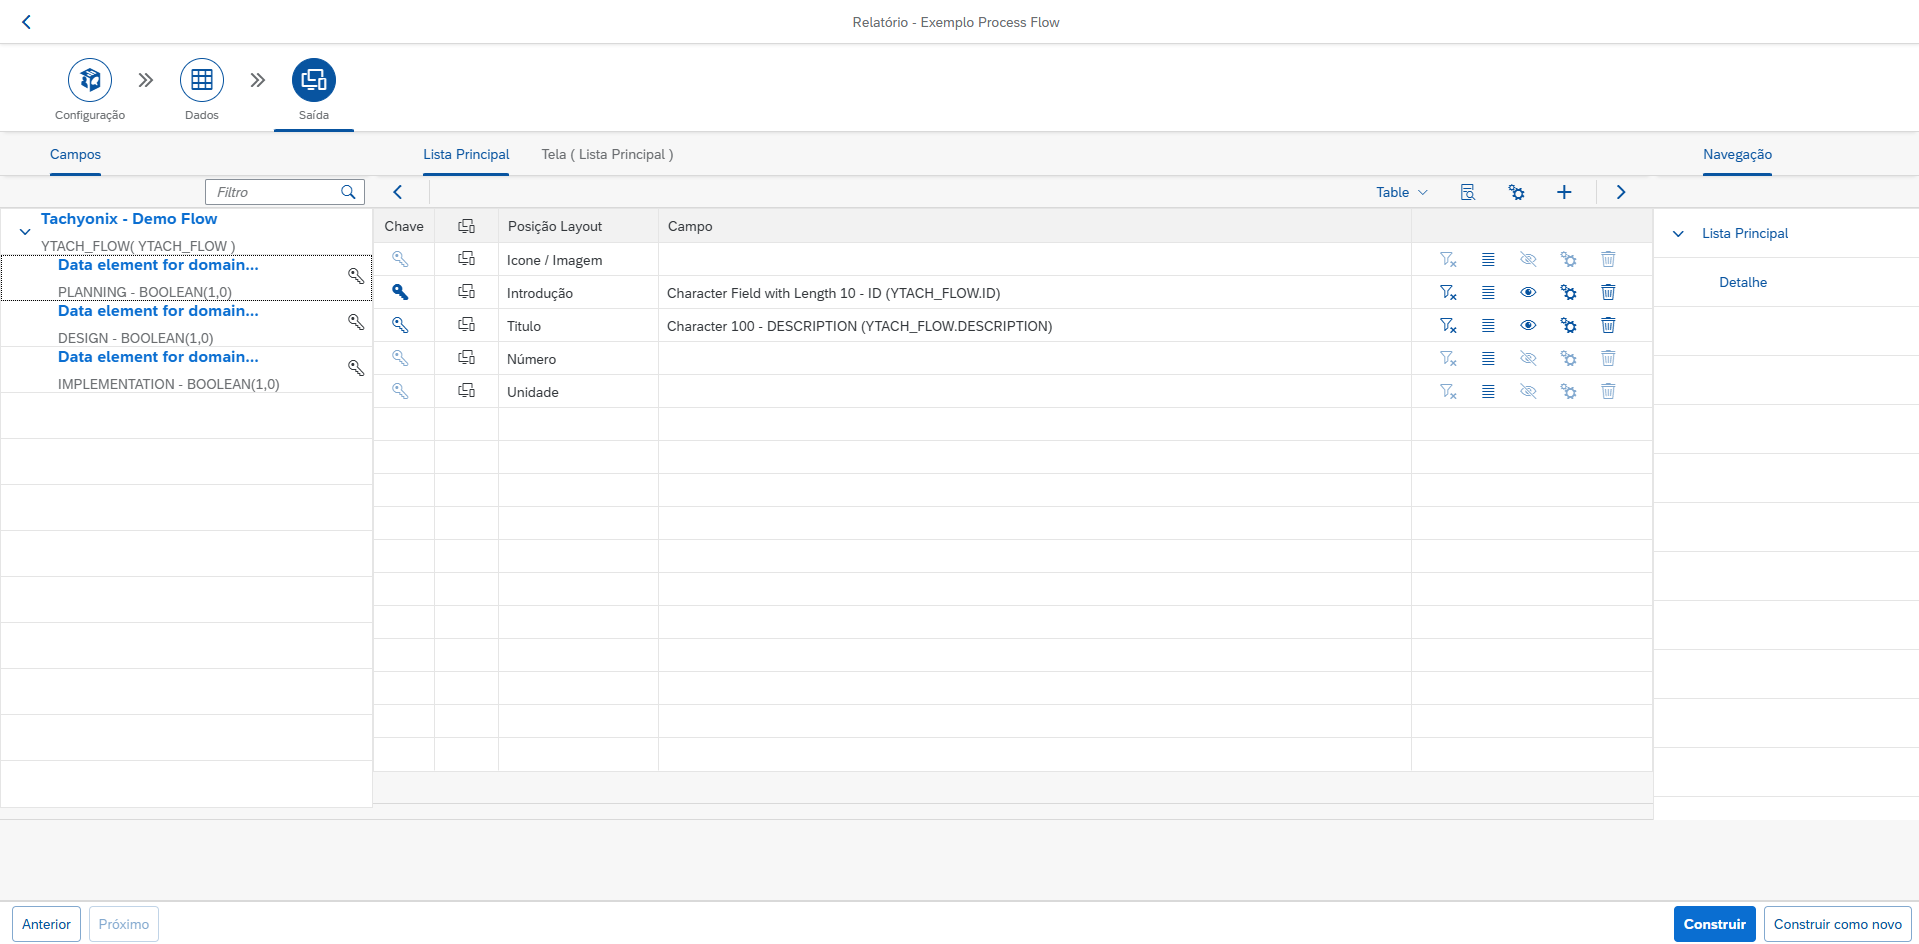Toggle visibility eye for the Unidade row
The image size is (1919, 944).
1528,391
